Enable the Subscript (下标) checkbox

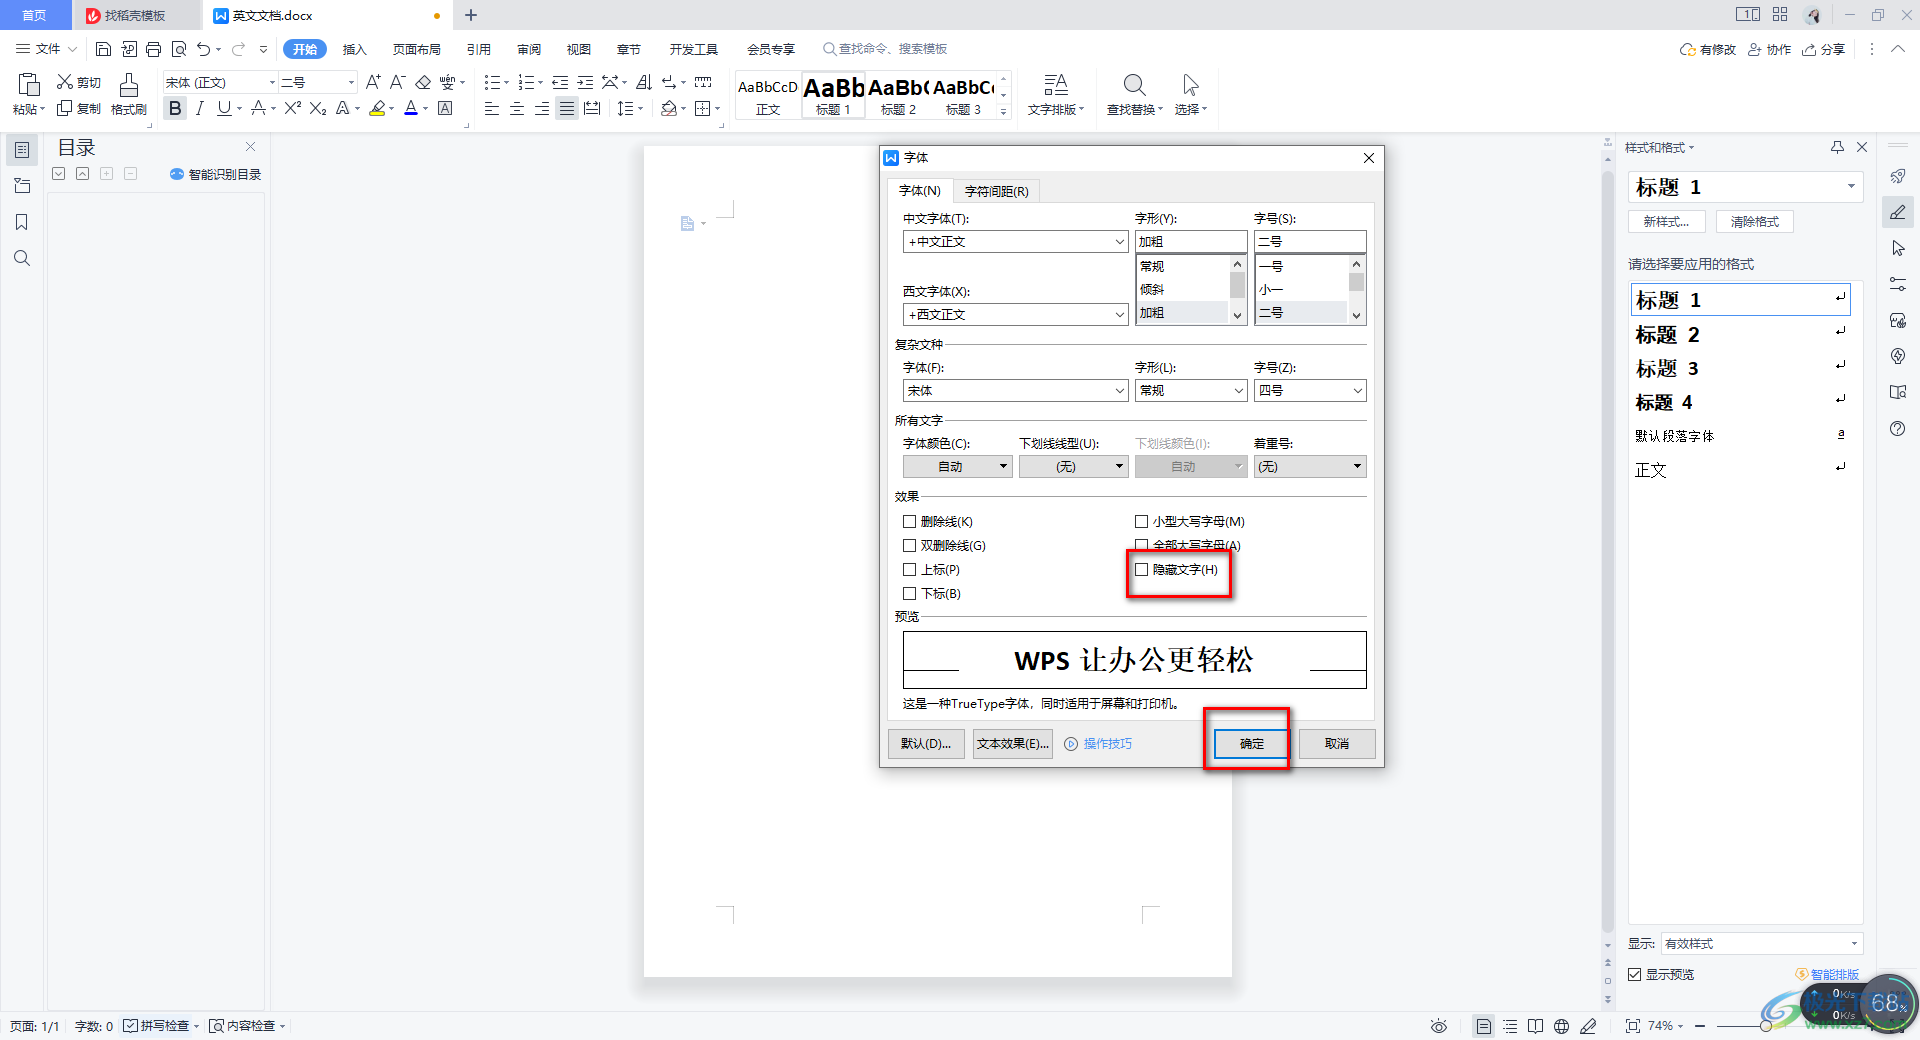pos(910,593)
